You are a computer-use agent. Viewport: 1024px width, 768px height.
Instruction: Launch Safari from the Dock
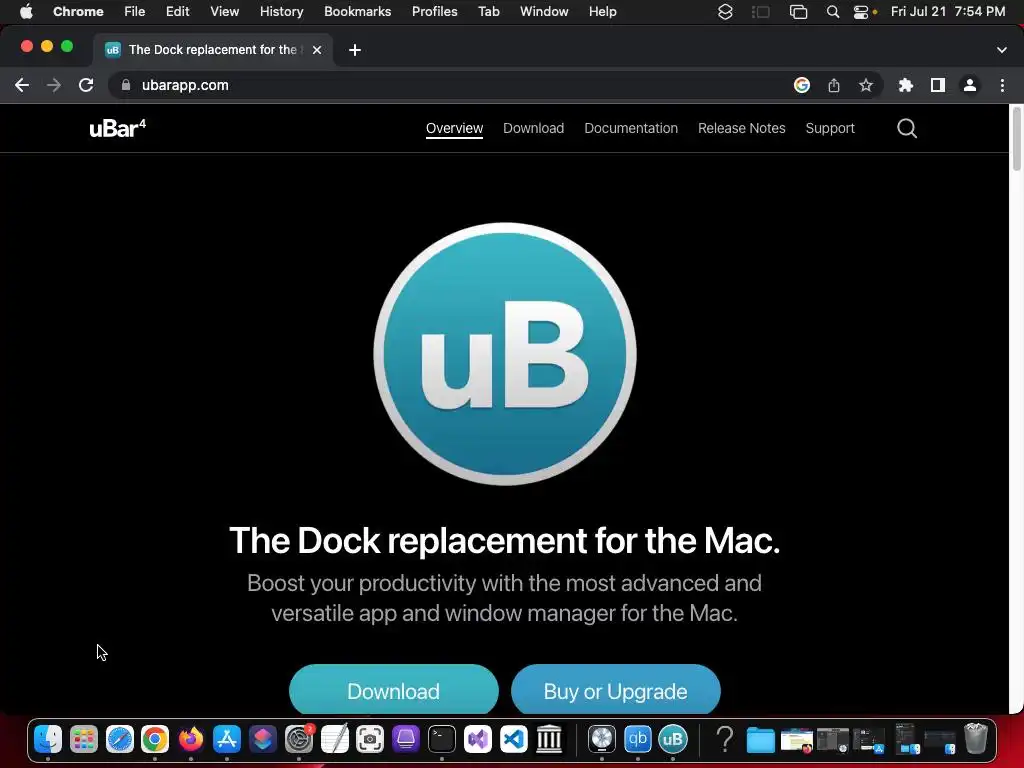click(120, 739)
